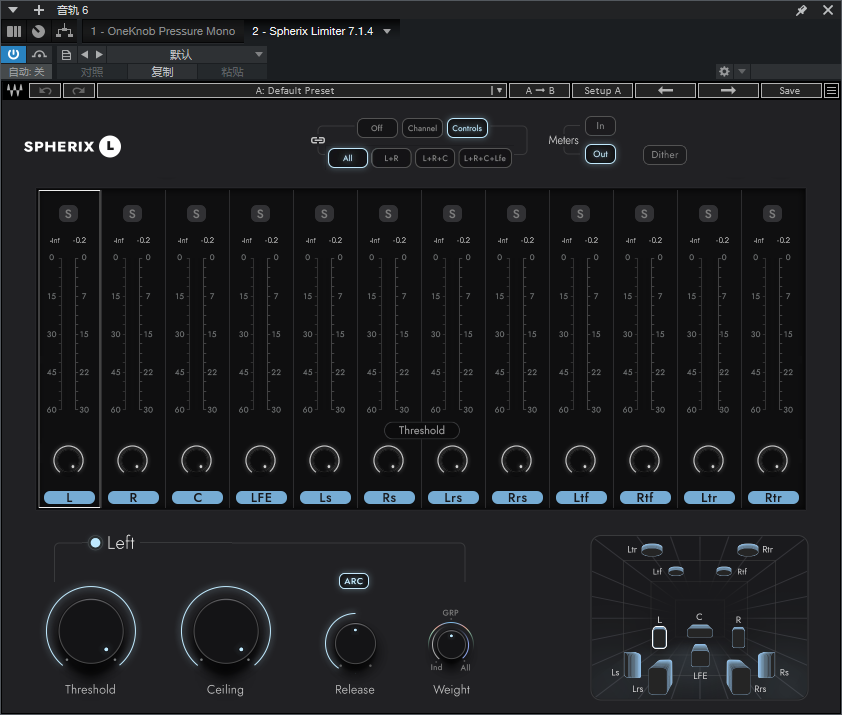Image resolution: width=842 pixels, height=715 pixels.
Task: Toggle the ARC auto release
Action: [x=354, y=581]
